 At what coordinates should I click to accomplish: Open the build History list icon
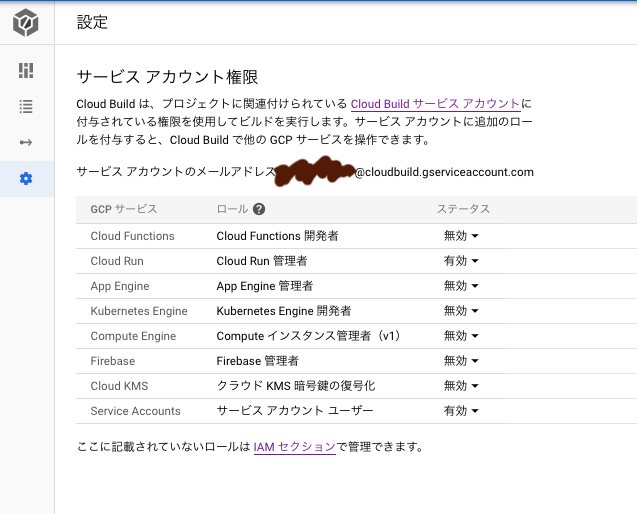[26, 106]
